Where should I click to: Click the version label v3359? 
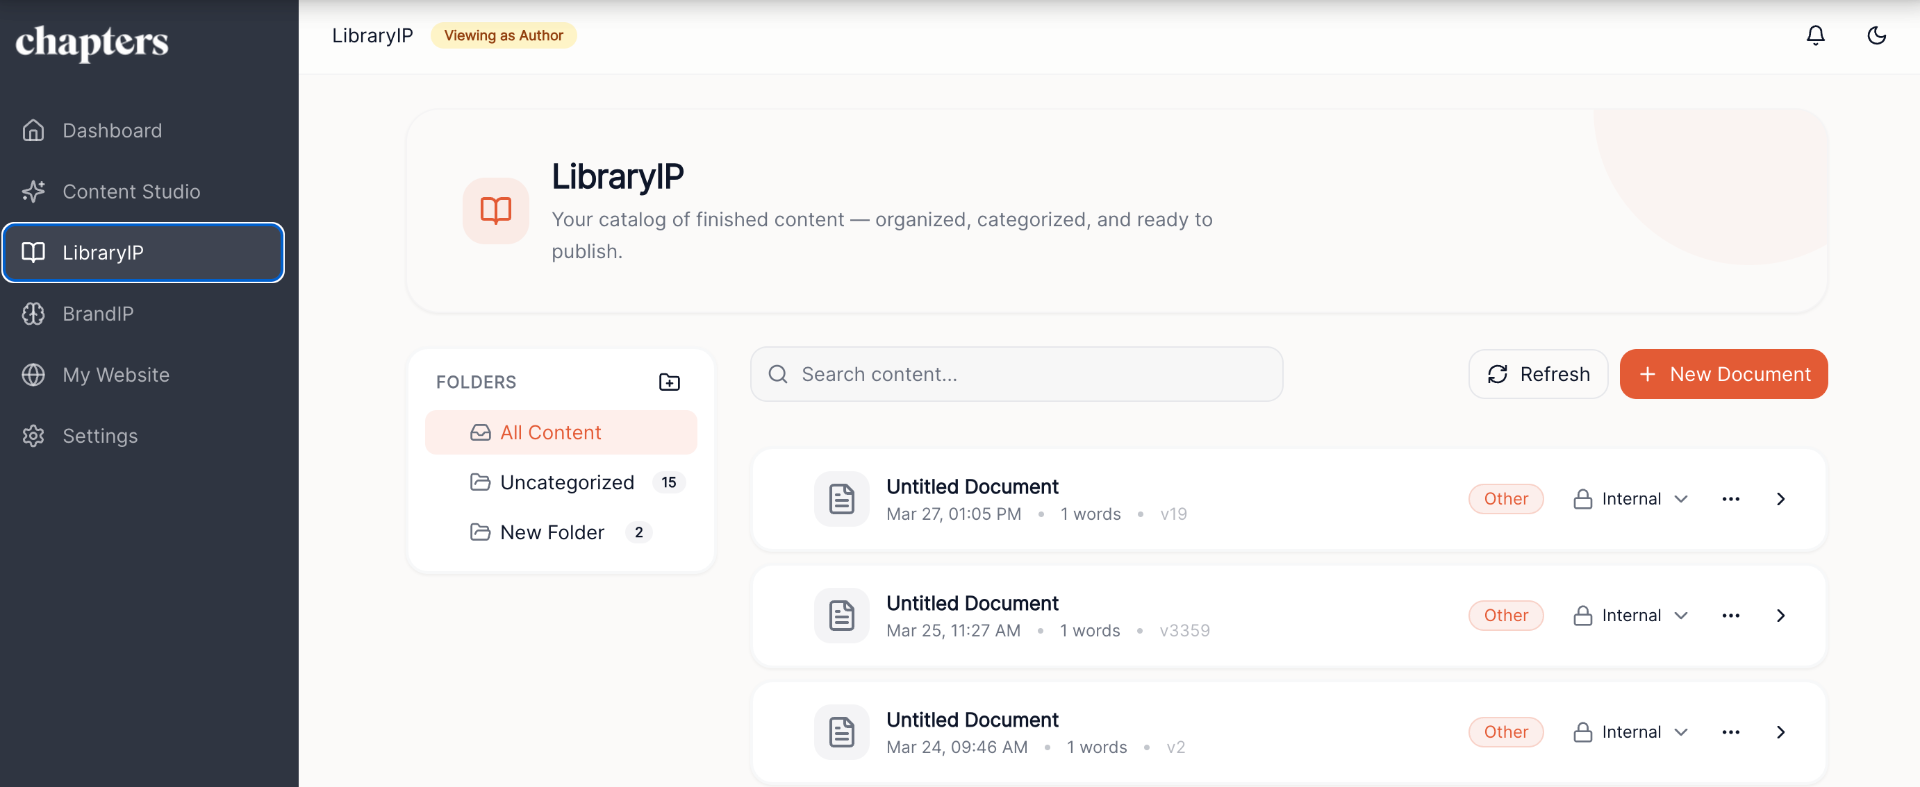click(x=1185, y=631)
